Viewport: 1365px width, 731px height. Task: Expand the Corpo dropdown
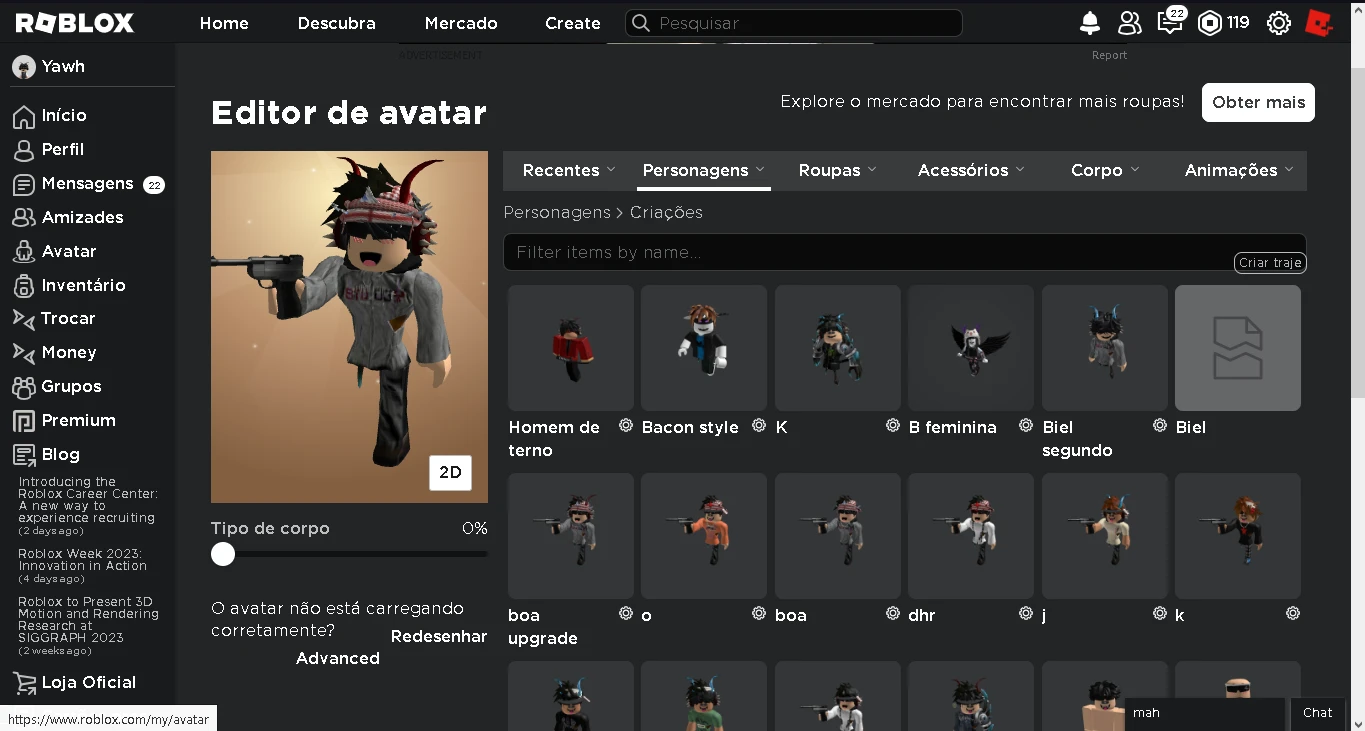click(1105, 170)
